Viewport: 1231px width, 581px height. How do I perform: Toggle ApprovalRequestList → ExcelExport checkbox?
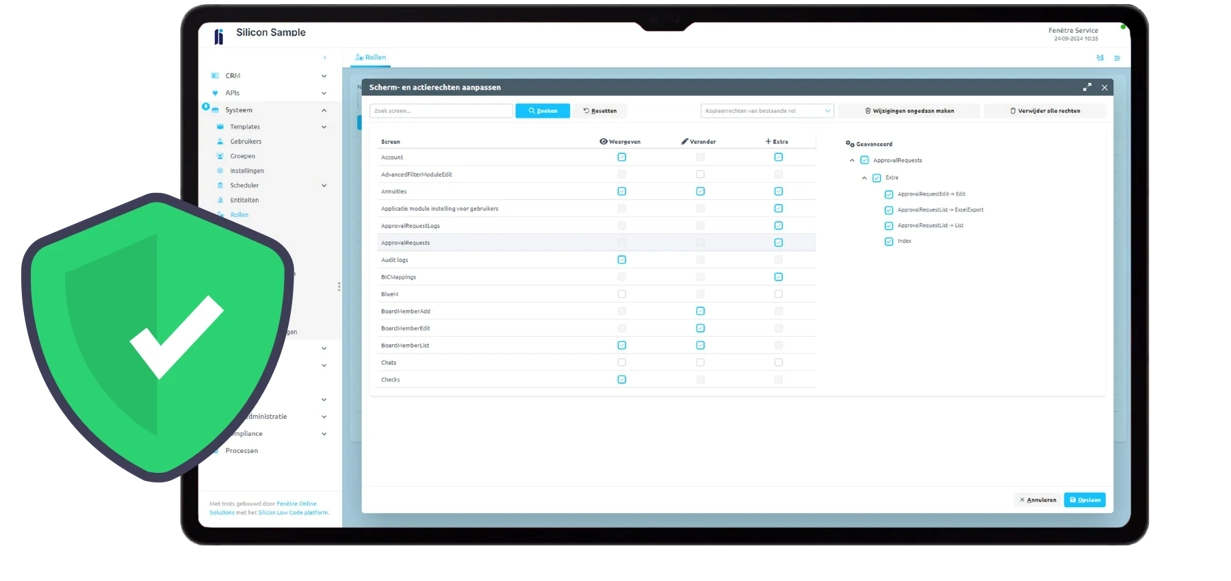click(889, 210)
